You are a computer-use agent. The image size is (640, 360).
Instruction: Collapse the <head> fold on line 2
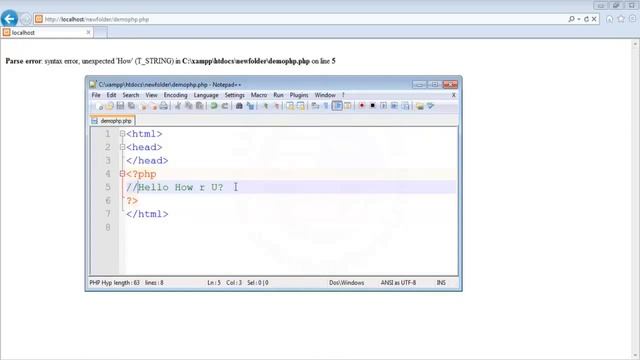coord(122,147)
